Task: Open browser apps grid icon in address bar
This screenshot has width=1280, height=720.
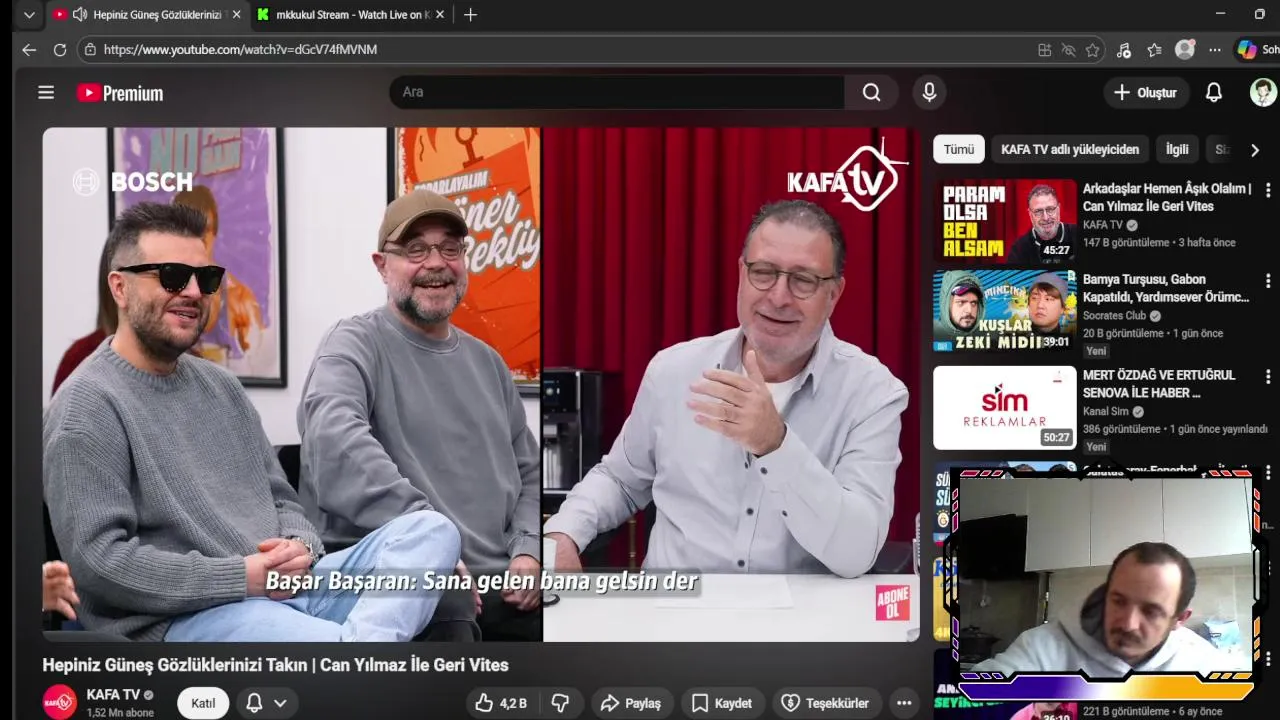Action: (x=1044, y=49)
